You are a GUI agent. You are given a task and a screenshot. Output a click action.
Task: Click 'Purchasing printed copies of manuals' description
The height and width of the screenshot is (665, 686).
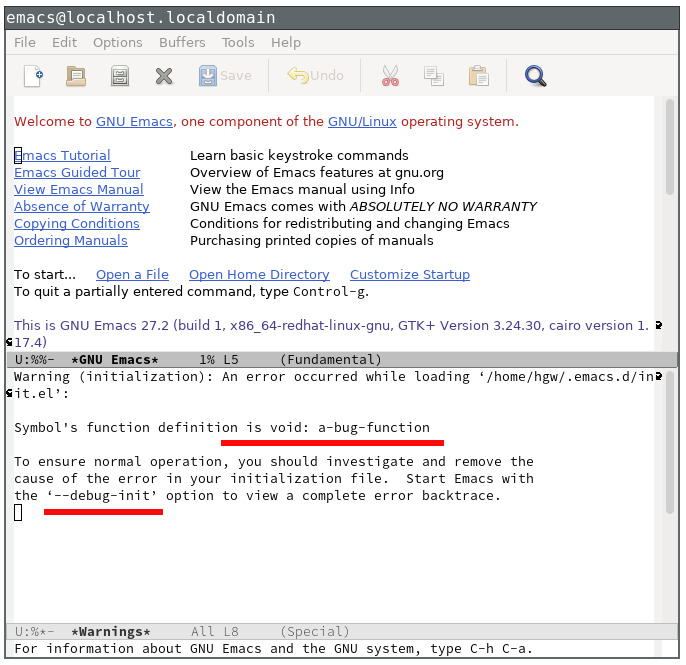(312, 241)
